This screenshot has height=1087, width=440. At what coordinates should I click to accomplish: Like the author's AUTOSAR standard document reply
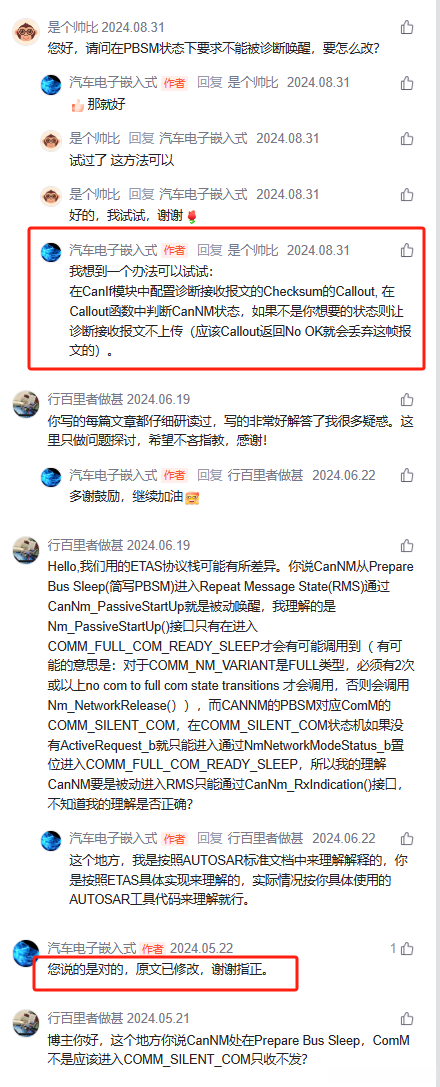point(407,838)
